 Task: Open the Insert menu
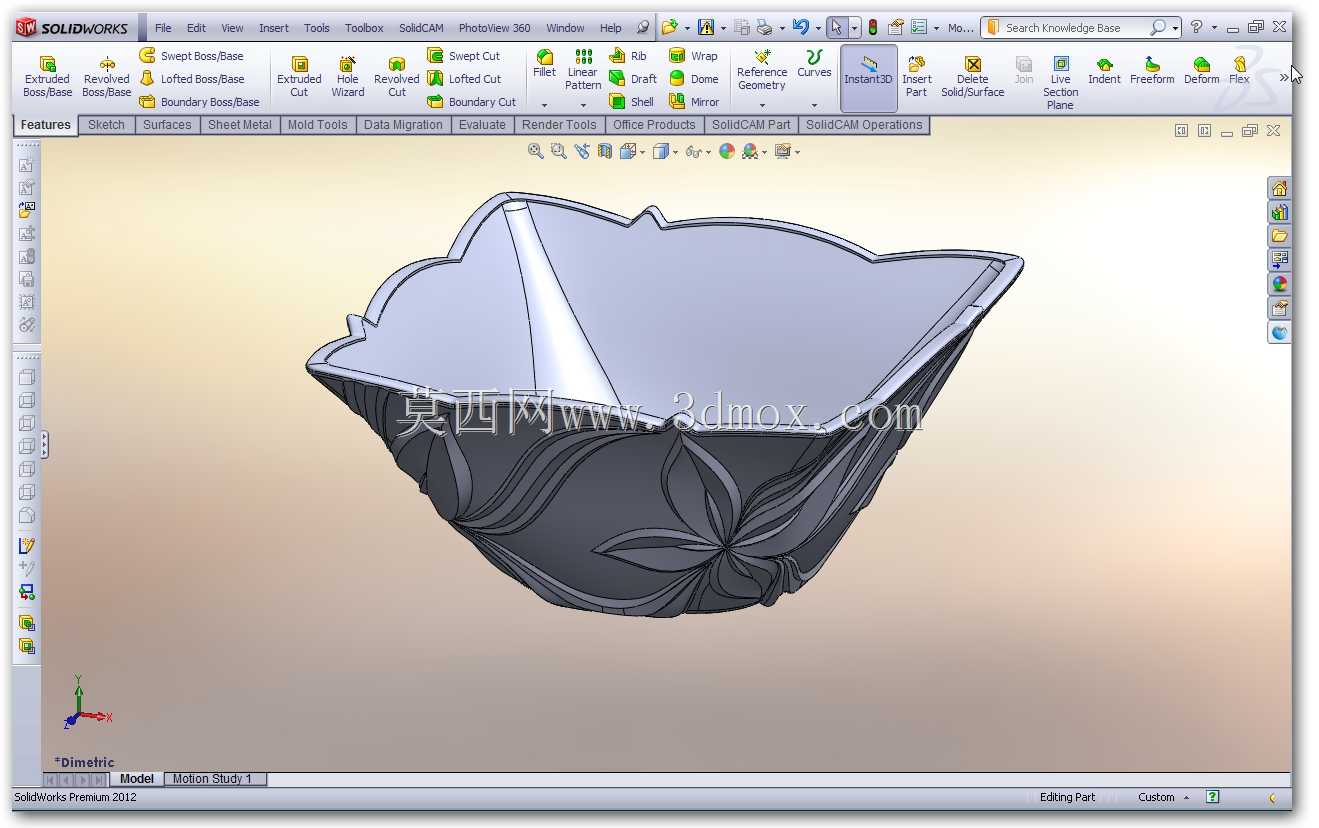coord(274,28)
